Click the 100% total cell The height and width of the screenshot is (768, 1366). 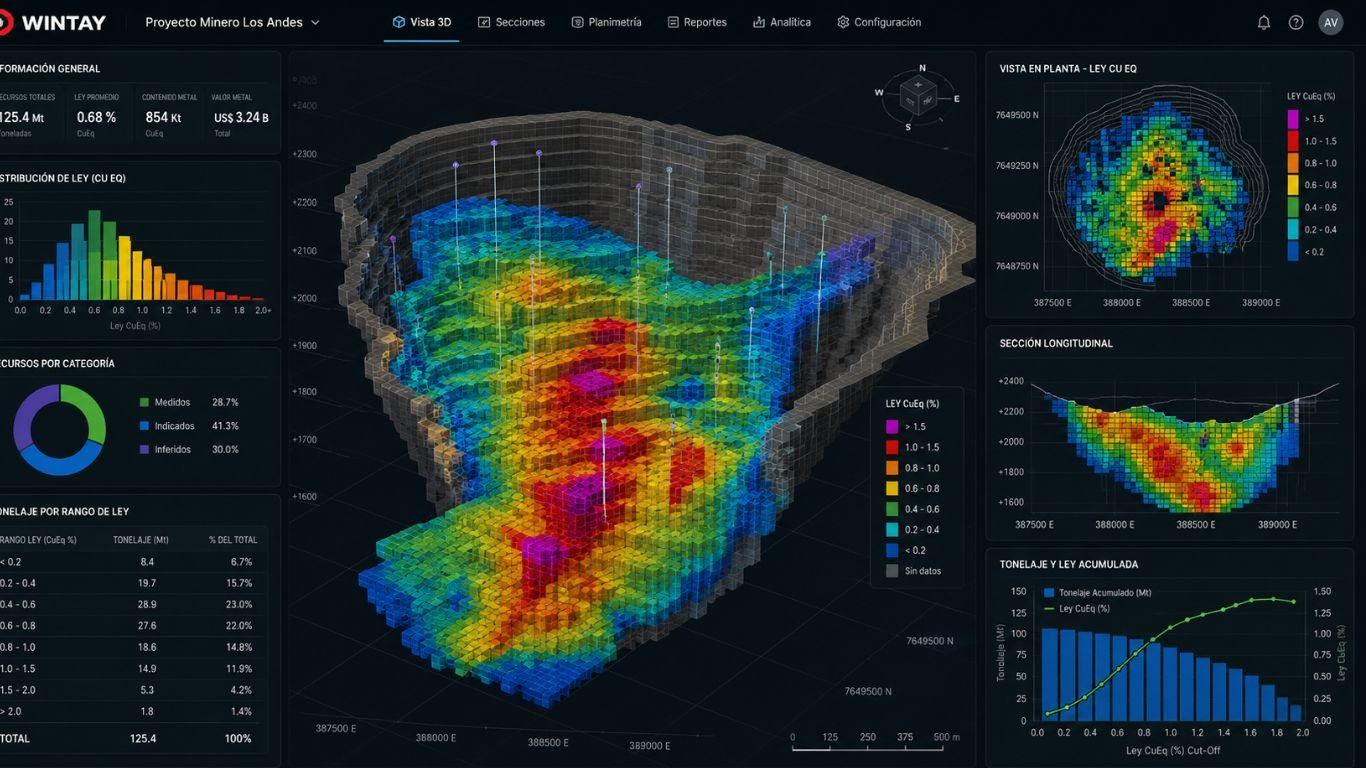tap(238, 738)
